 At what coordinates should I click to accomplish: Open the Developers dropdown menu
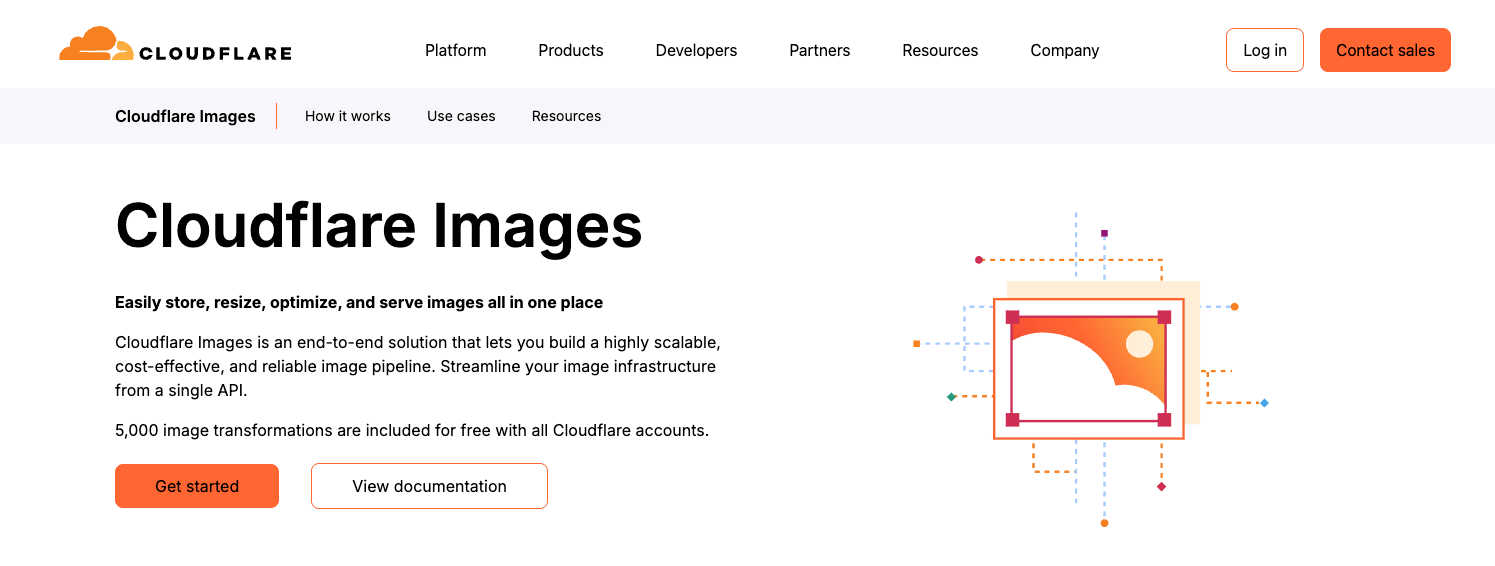(x=696, y=50)
